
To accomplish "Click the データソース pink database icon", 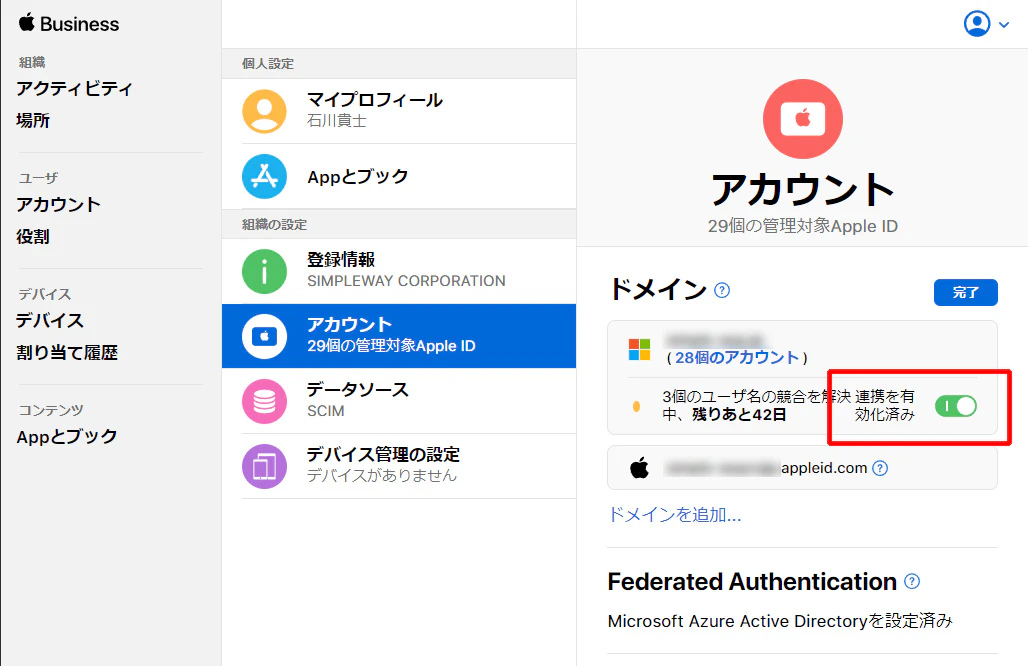I will (x=264, y=401).
